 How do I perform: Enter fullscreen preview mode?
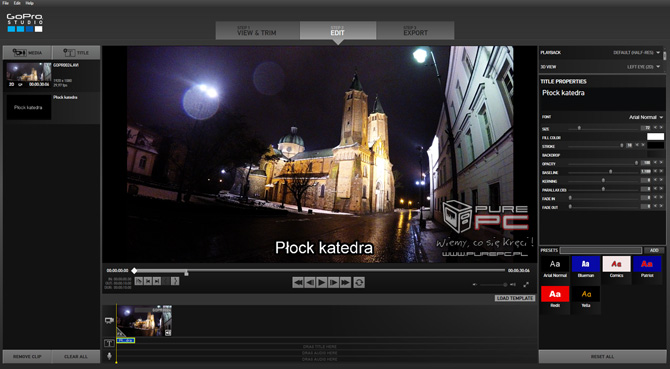[526, 284]
